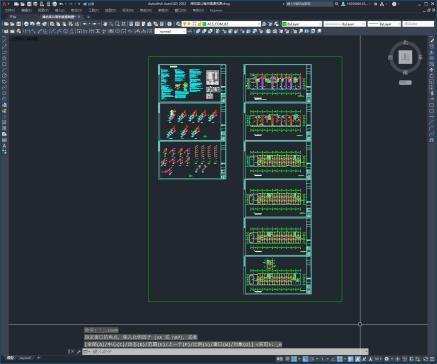Select the Zoom Realtime tool
The image size is (437, 364).
coord(111,24)
